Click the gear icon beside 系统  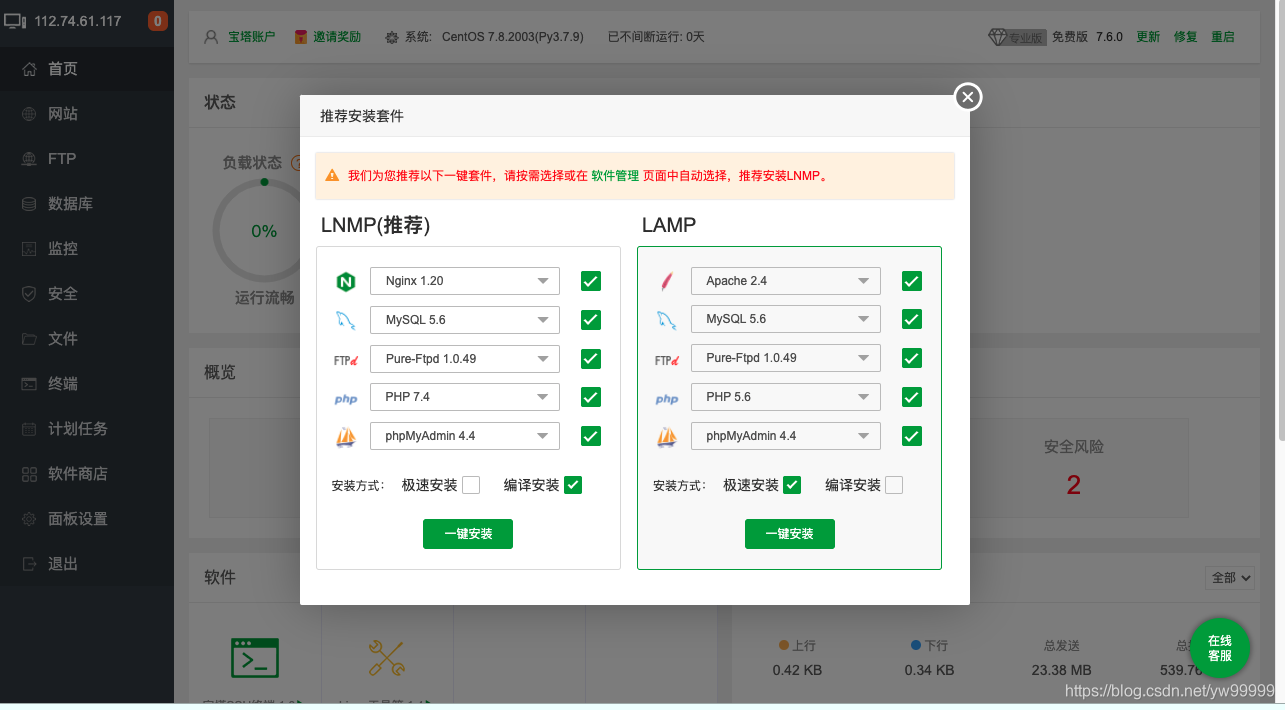(391, 37)
